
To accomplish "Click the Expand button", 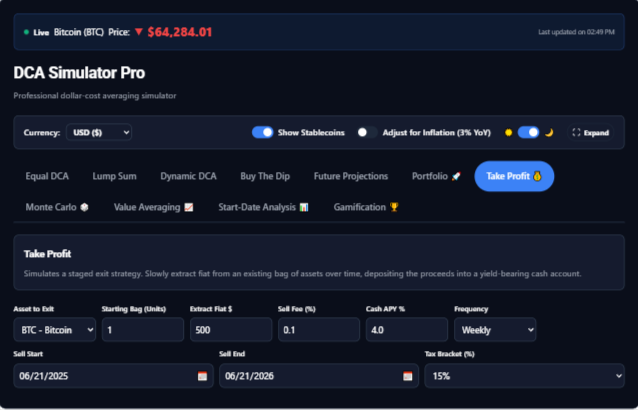I will [x=590, y=133].
